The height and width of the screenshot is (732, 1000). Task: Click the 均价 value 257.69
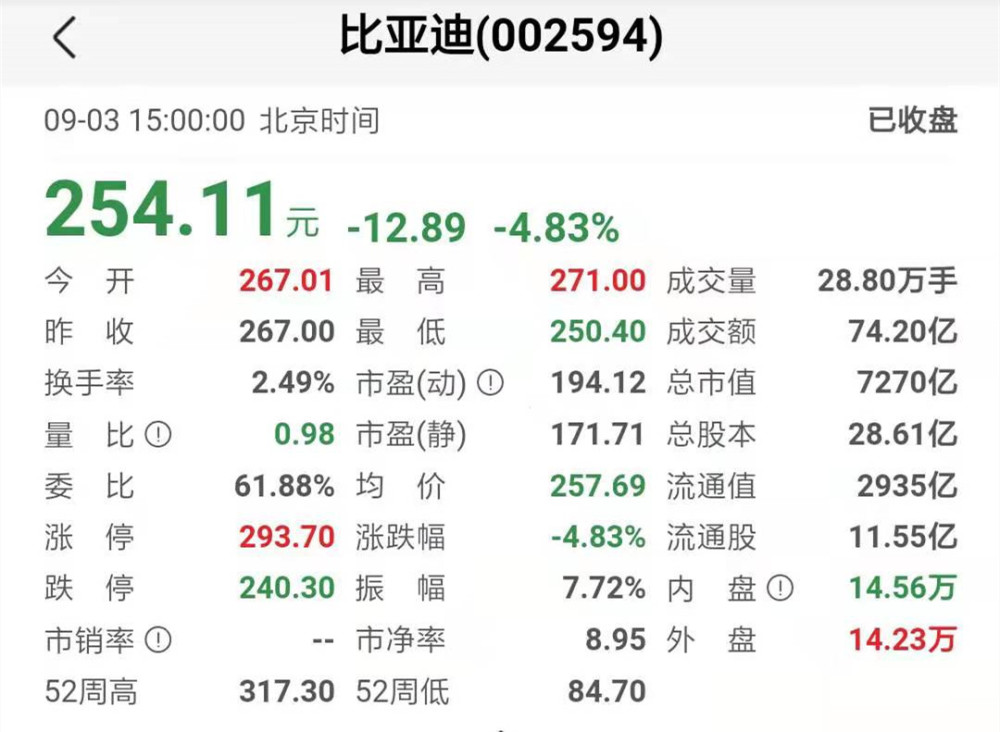tap(598, 486)
